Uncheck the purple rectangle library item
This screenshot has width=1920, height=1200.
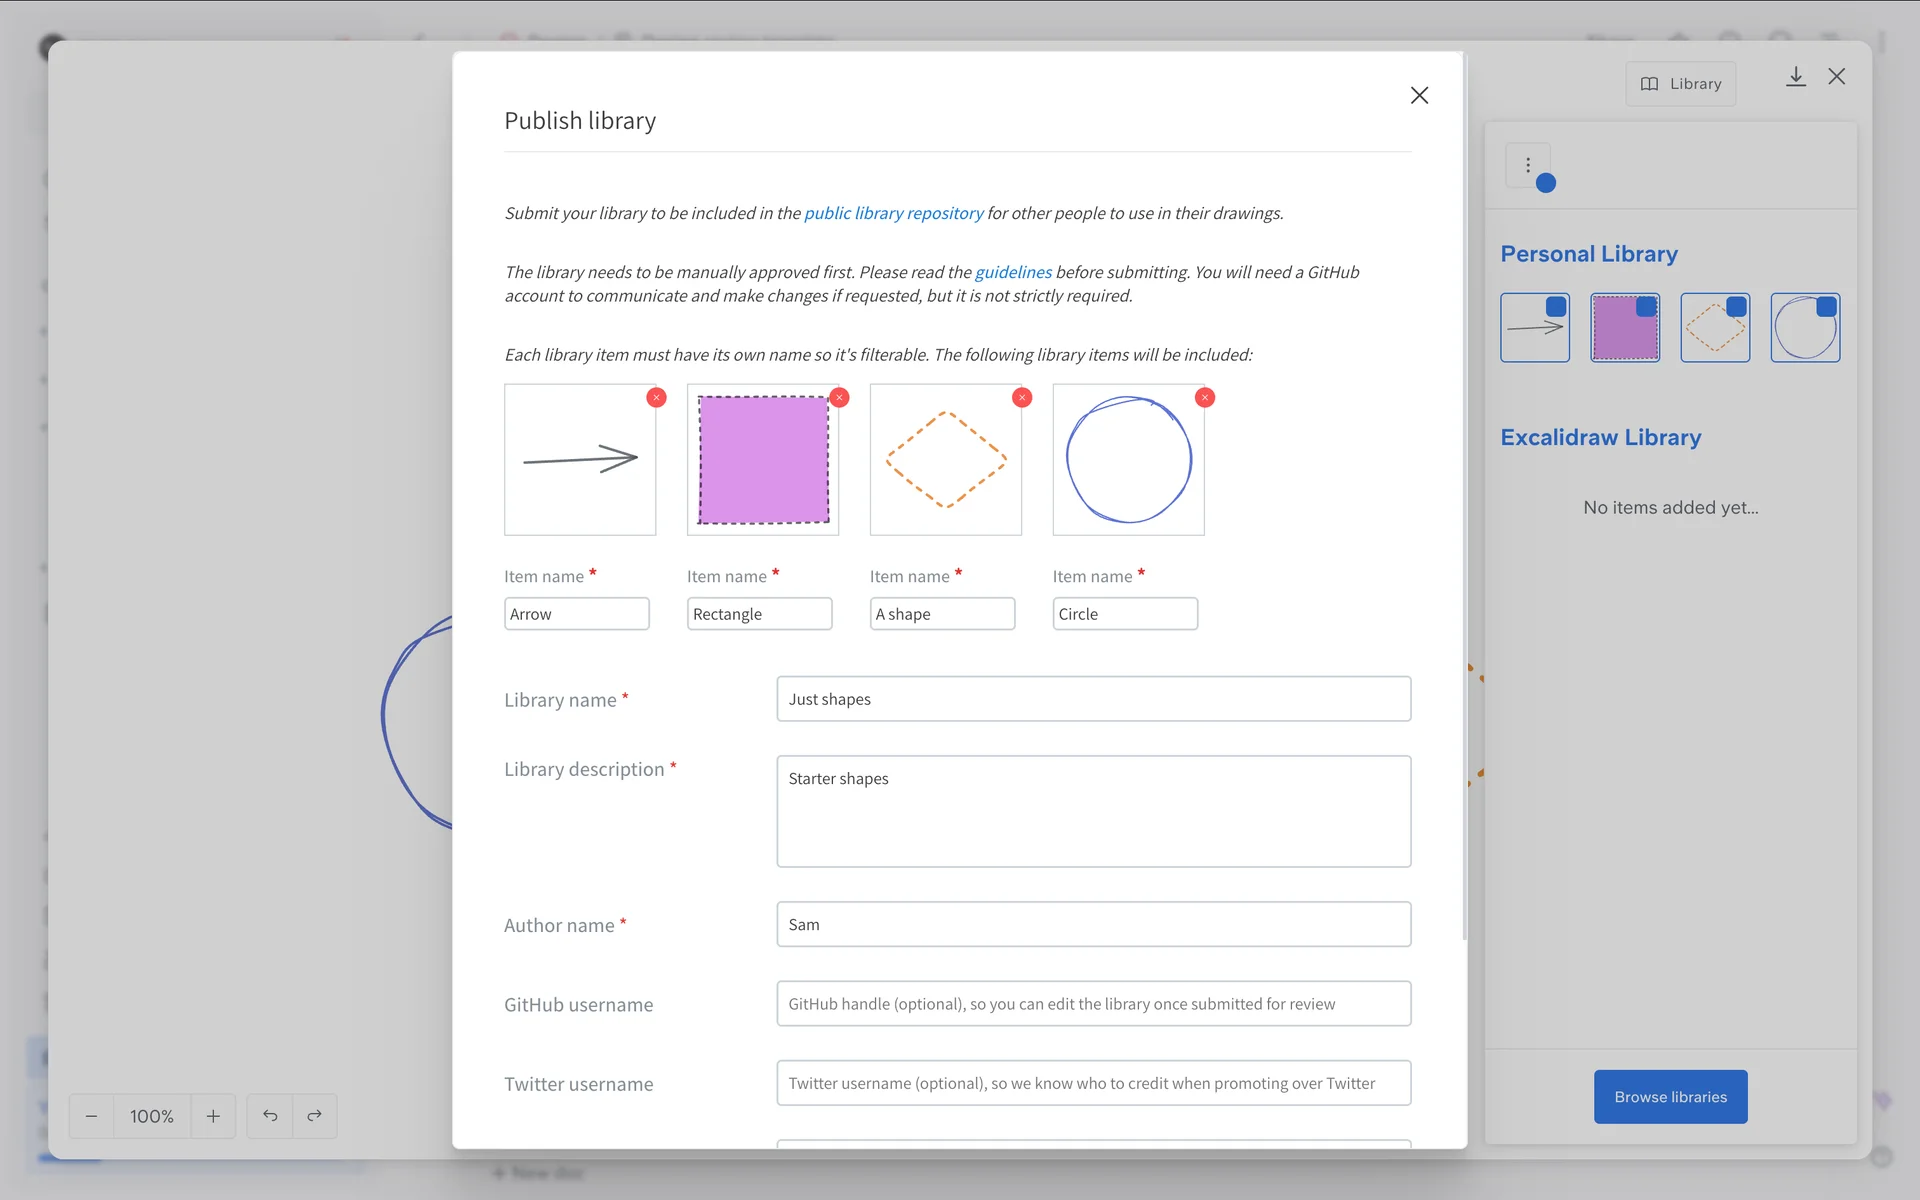tap(1646, 307)
